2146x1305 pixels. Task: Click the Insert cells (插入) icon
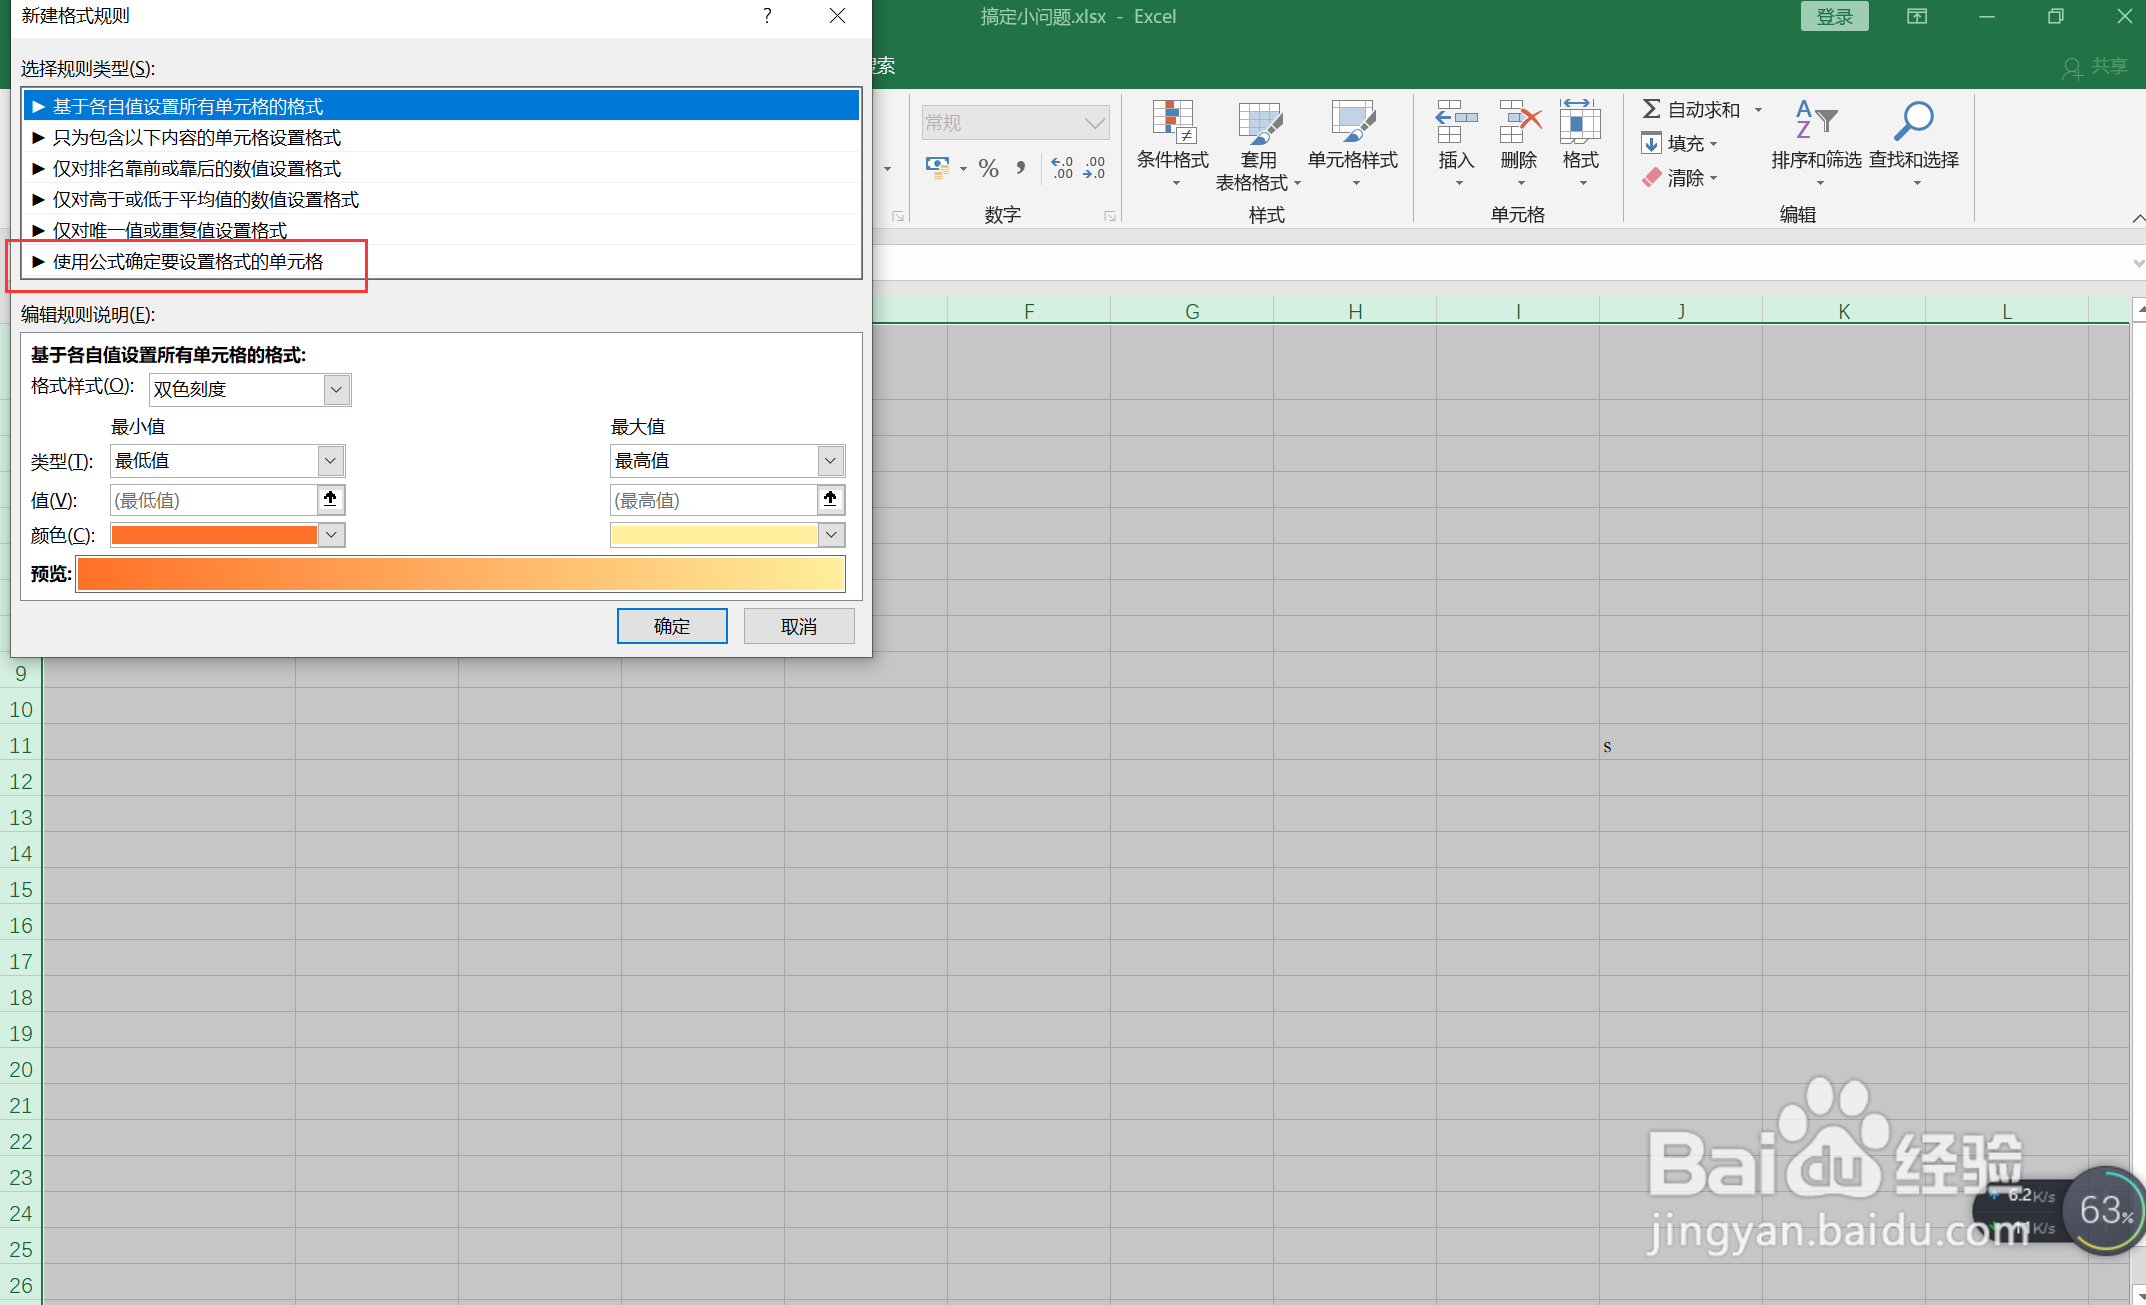click(1456, 122)
